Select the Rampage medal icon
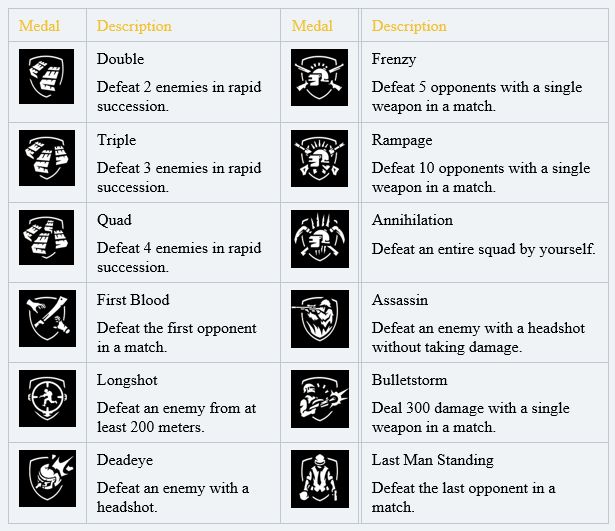This screenshot has width=615, height=531. pyautogui.click(x=320, y=158)
